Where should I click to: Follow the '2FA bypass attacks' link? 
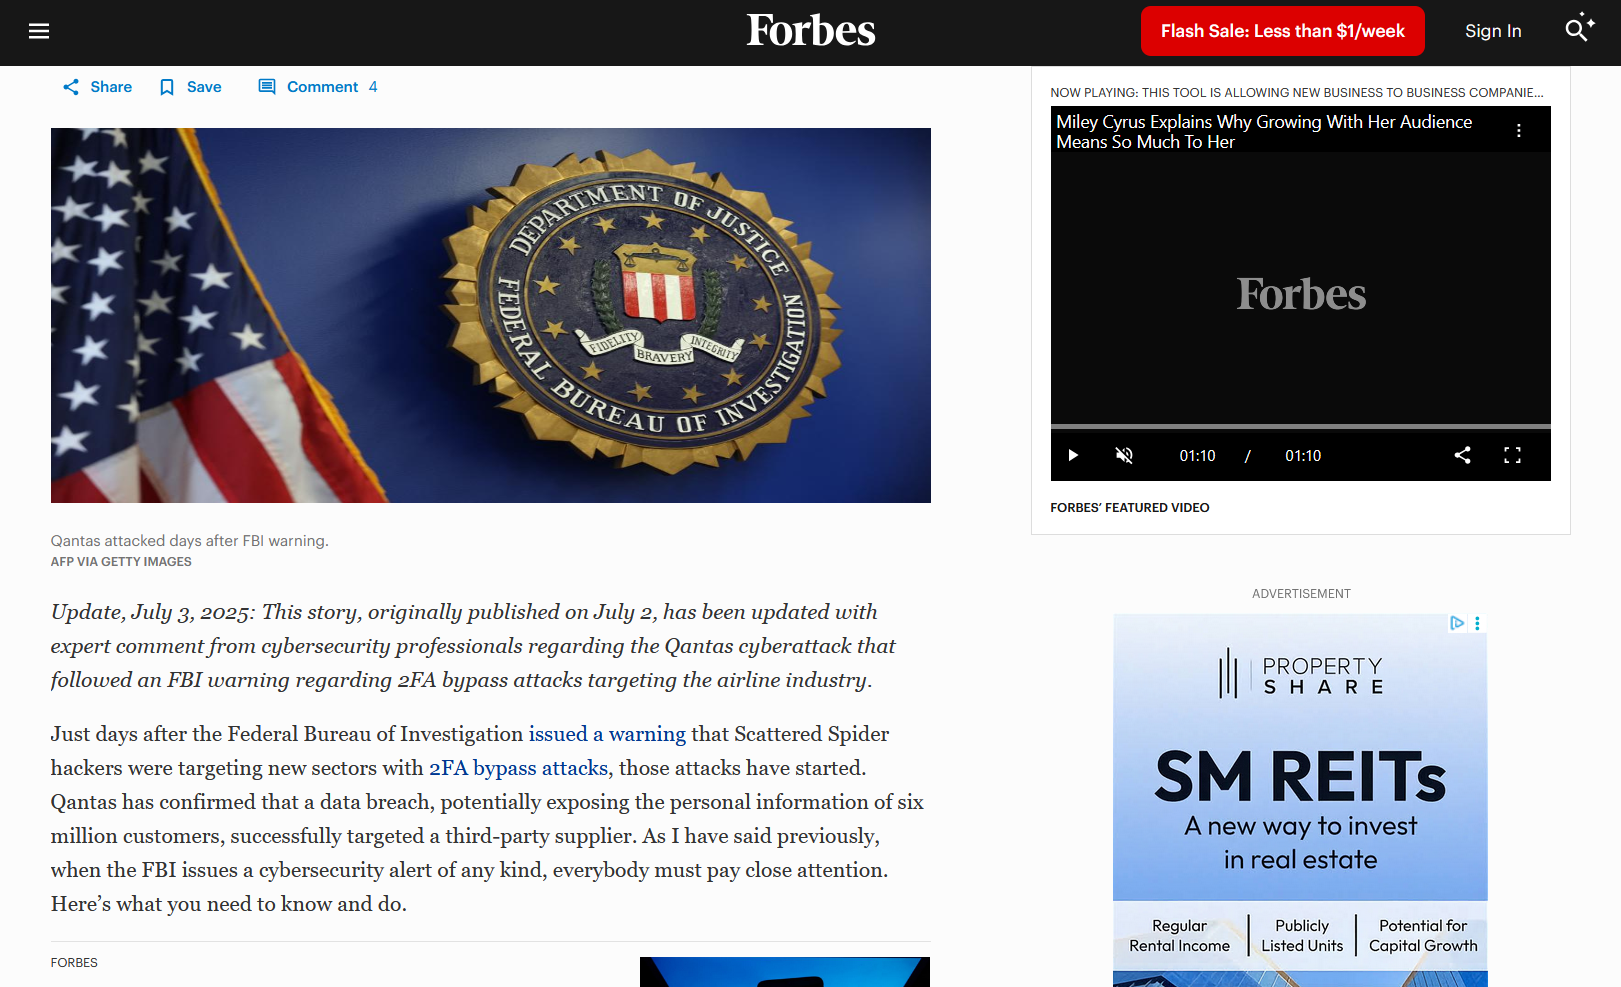pyautogui.click(x=518, y=768)
